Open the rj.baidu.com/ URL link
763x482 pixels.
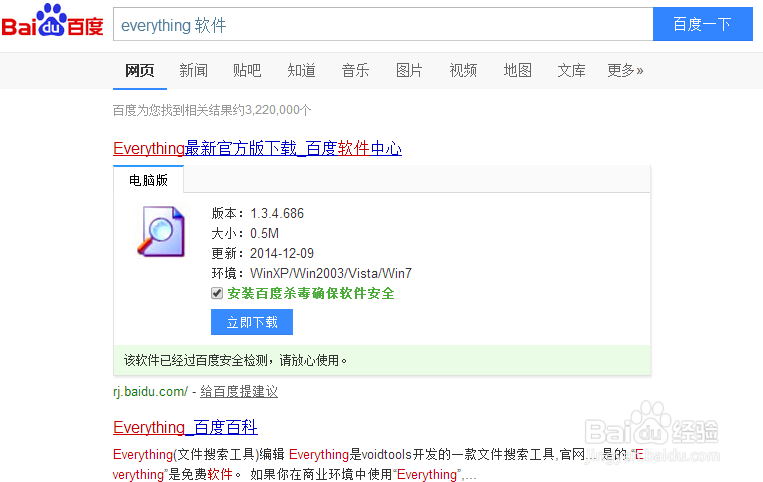(150, 392)
